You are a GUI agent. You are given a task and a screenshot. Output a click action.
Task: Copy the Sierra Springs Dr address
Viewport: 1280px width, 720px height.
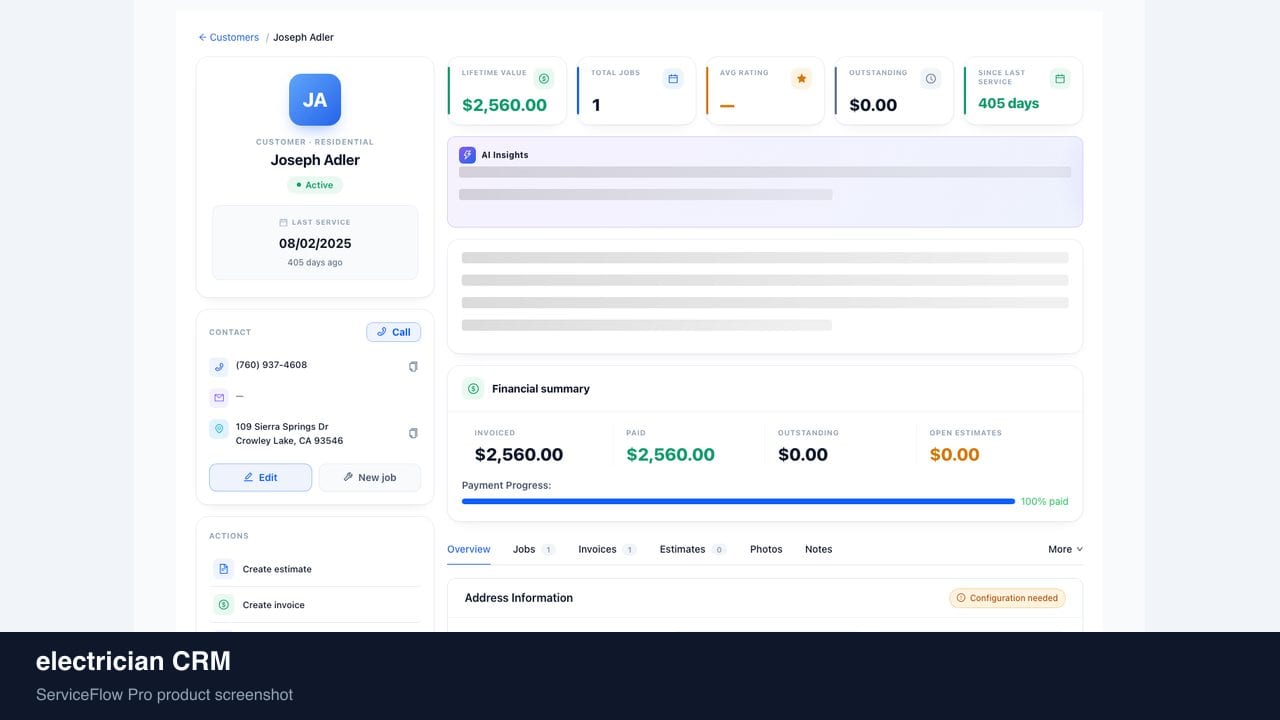click(x=413, y=433)
